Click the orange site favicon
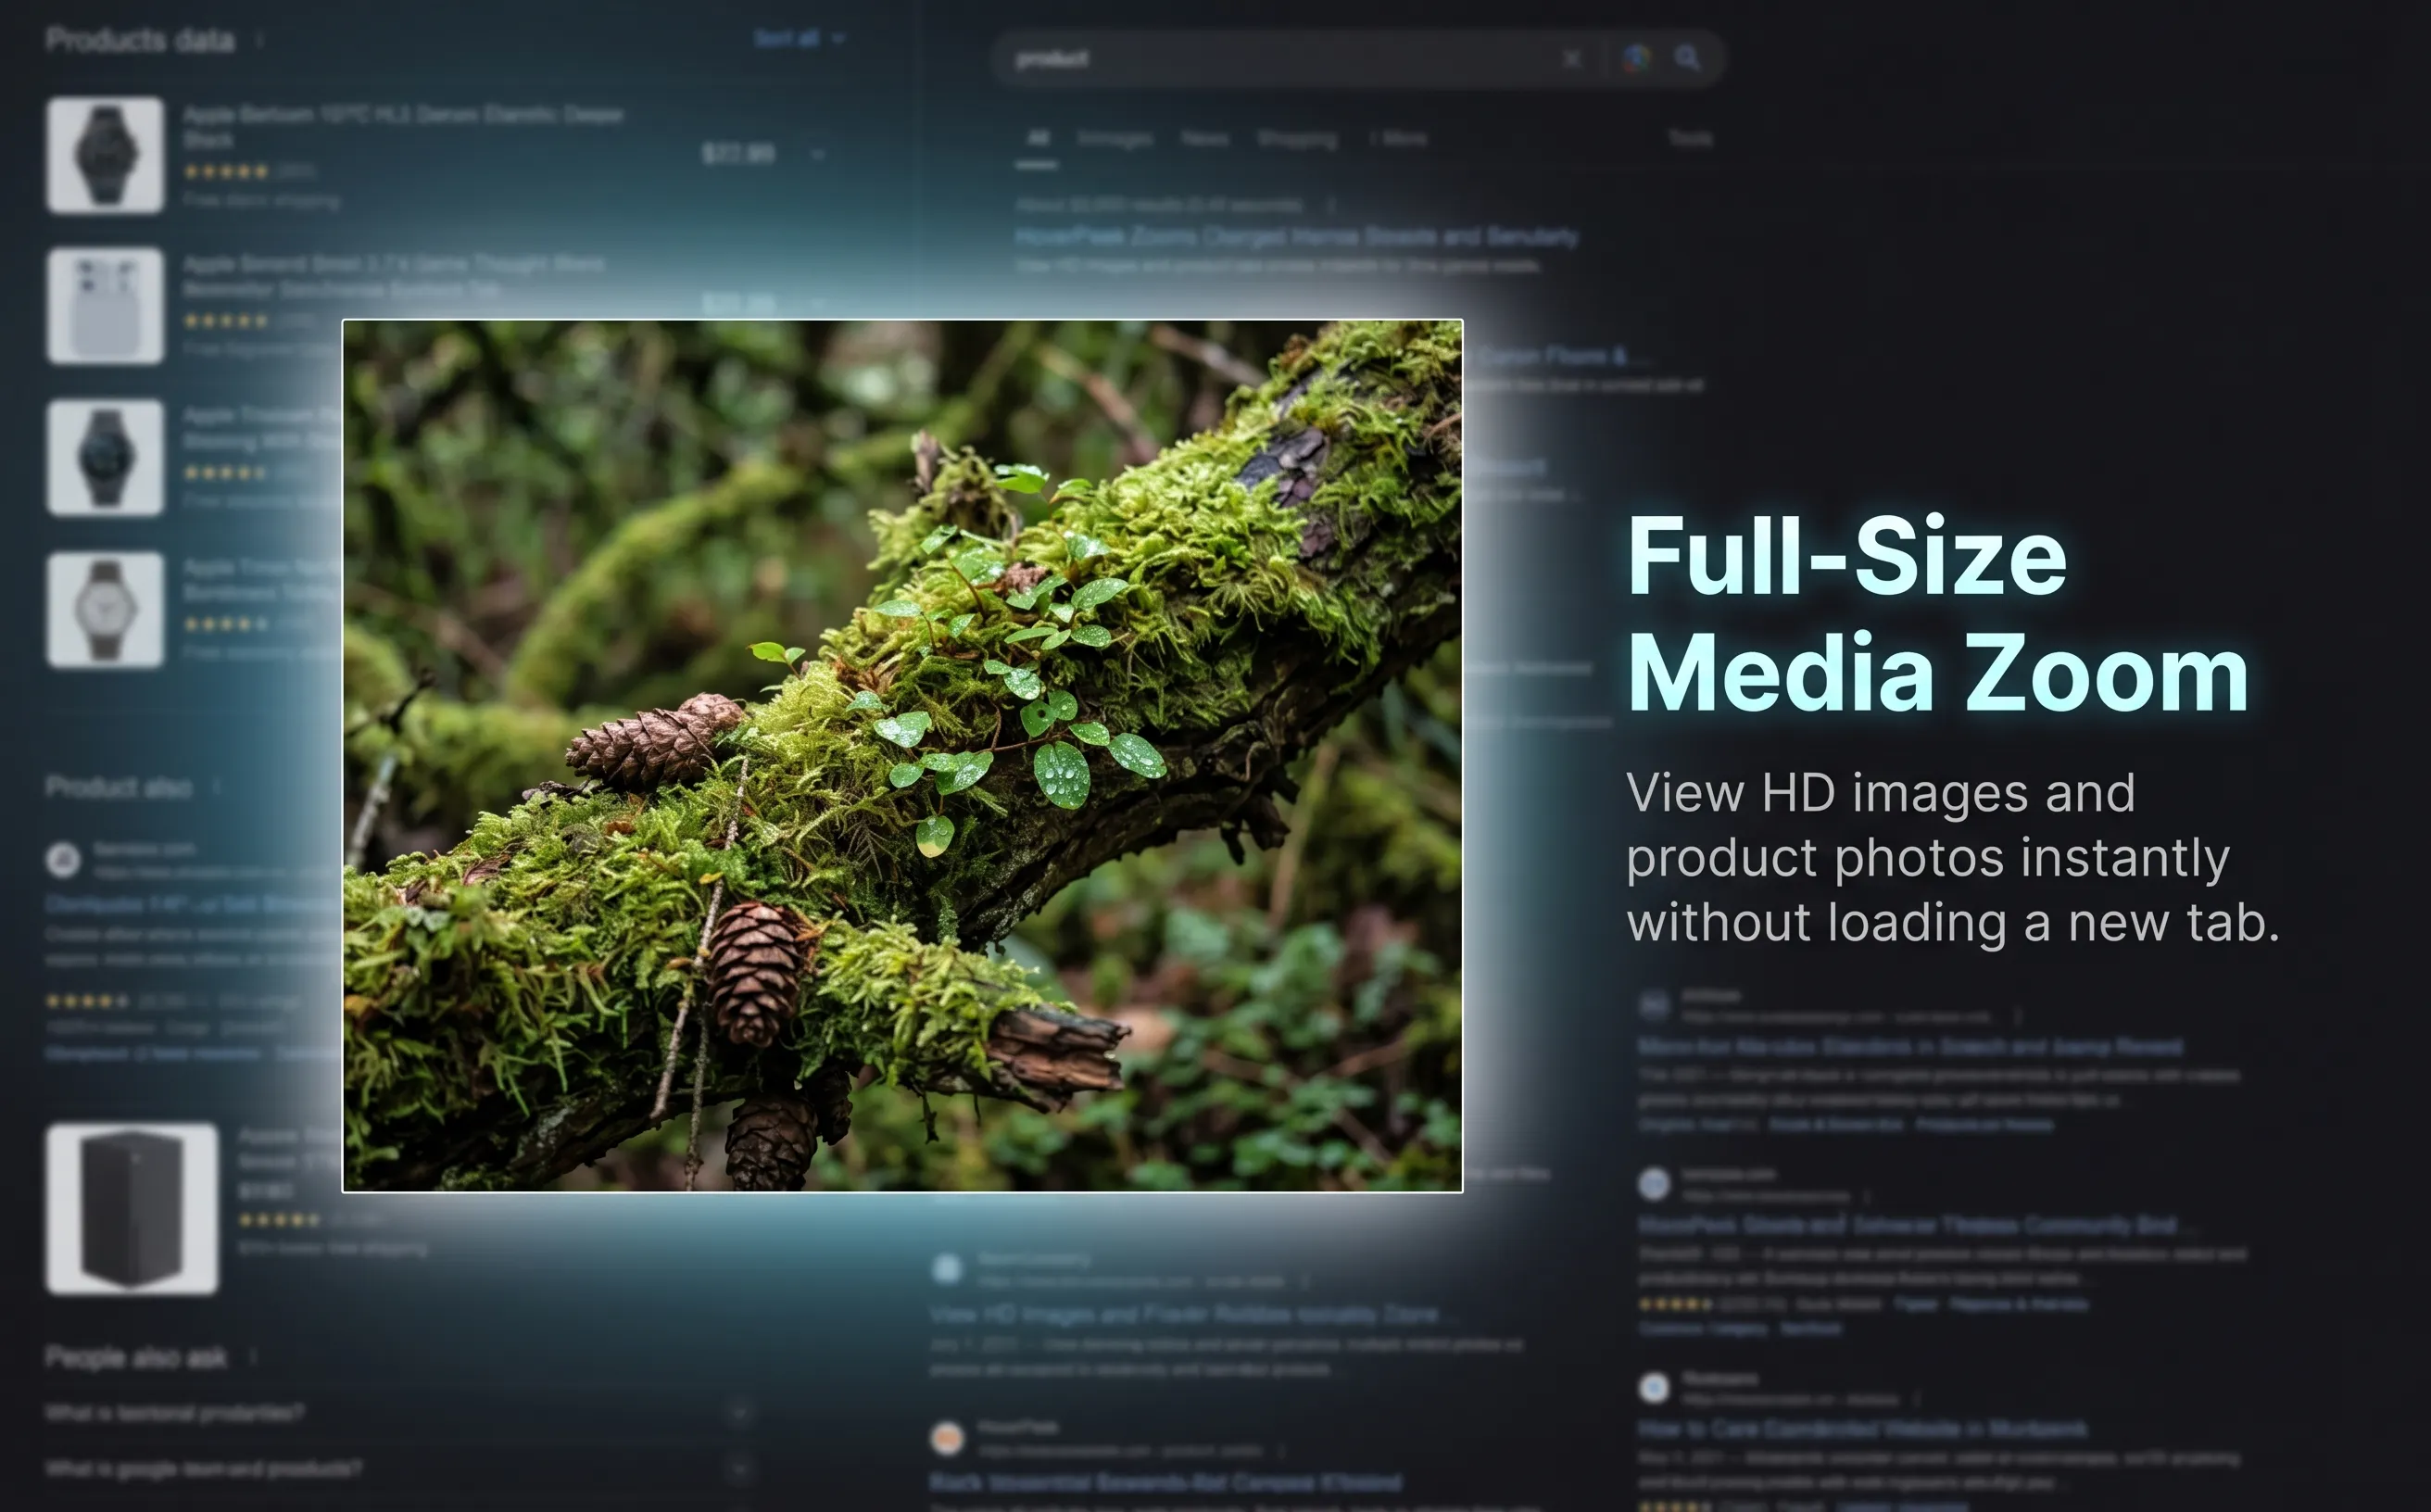The width and height of the screenshot is (2431, 1512). (947, 1438)
